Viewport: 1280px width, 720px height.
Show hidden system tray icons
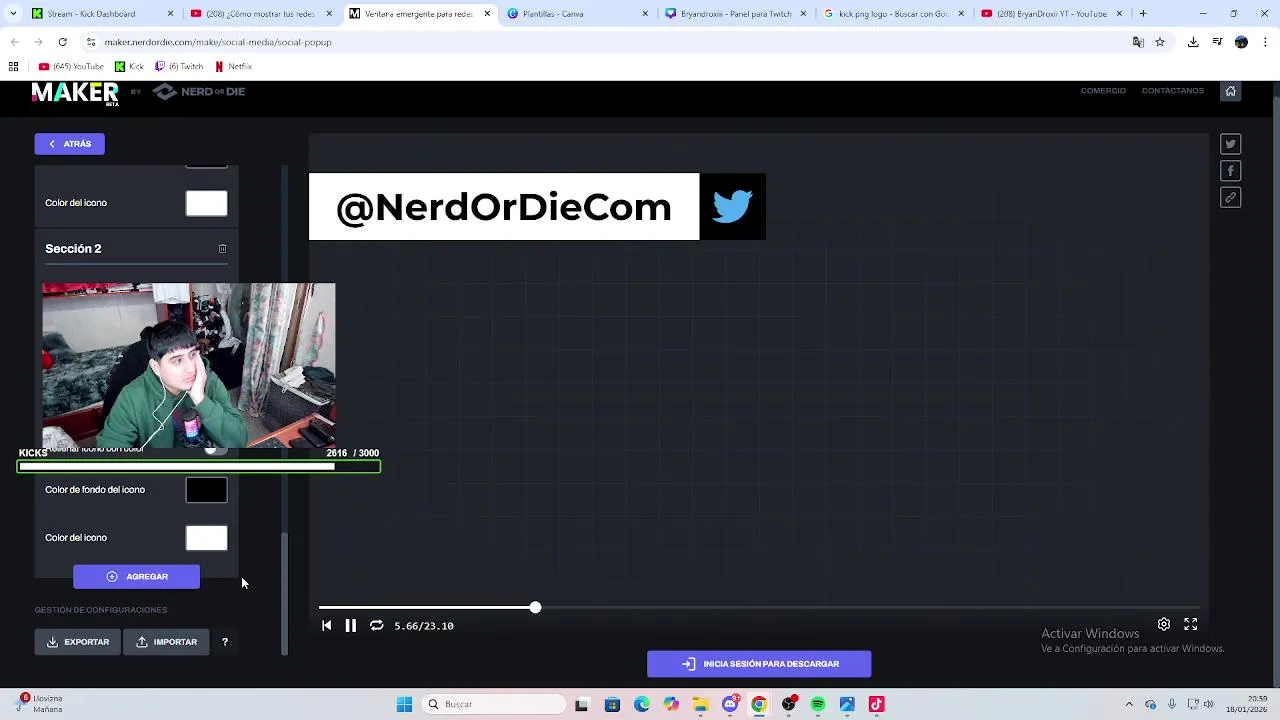point(1129,704)
